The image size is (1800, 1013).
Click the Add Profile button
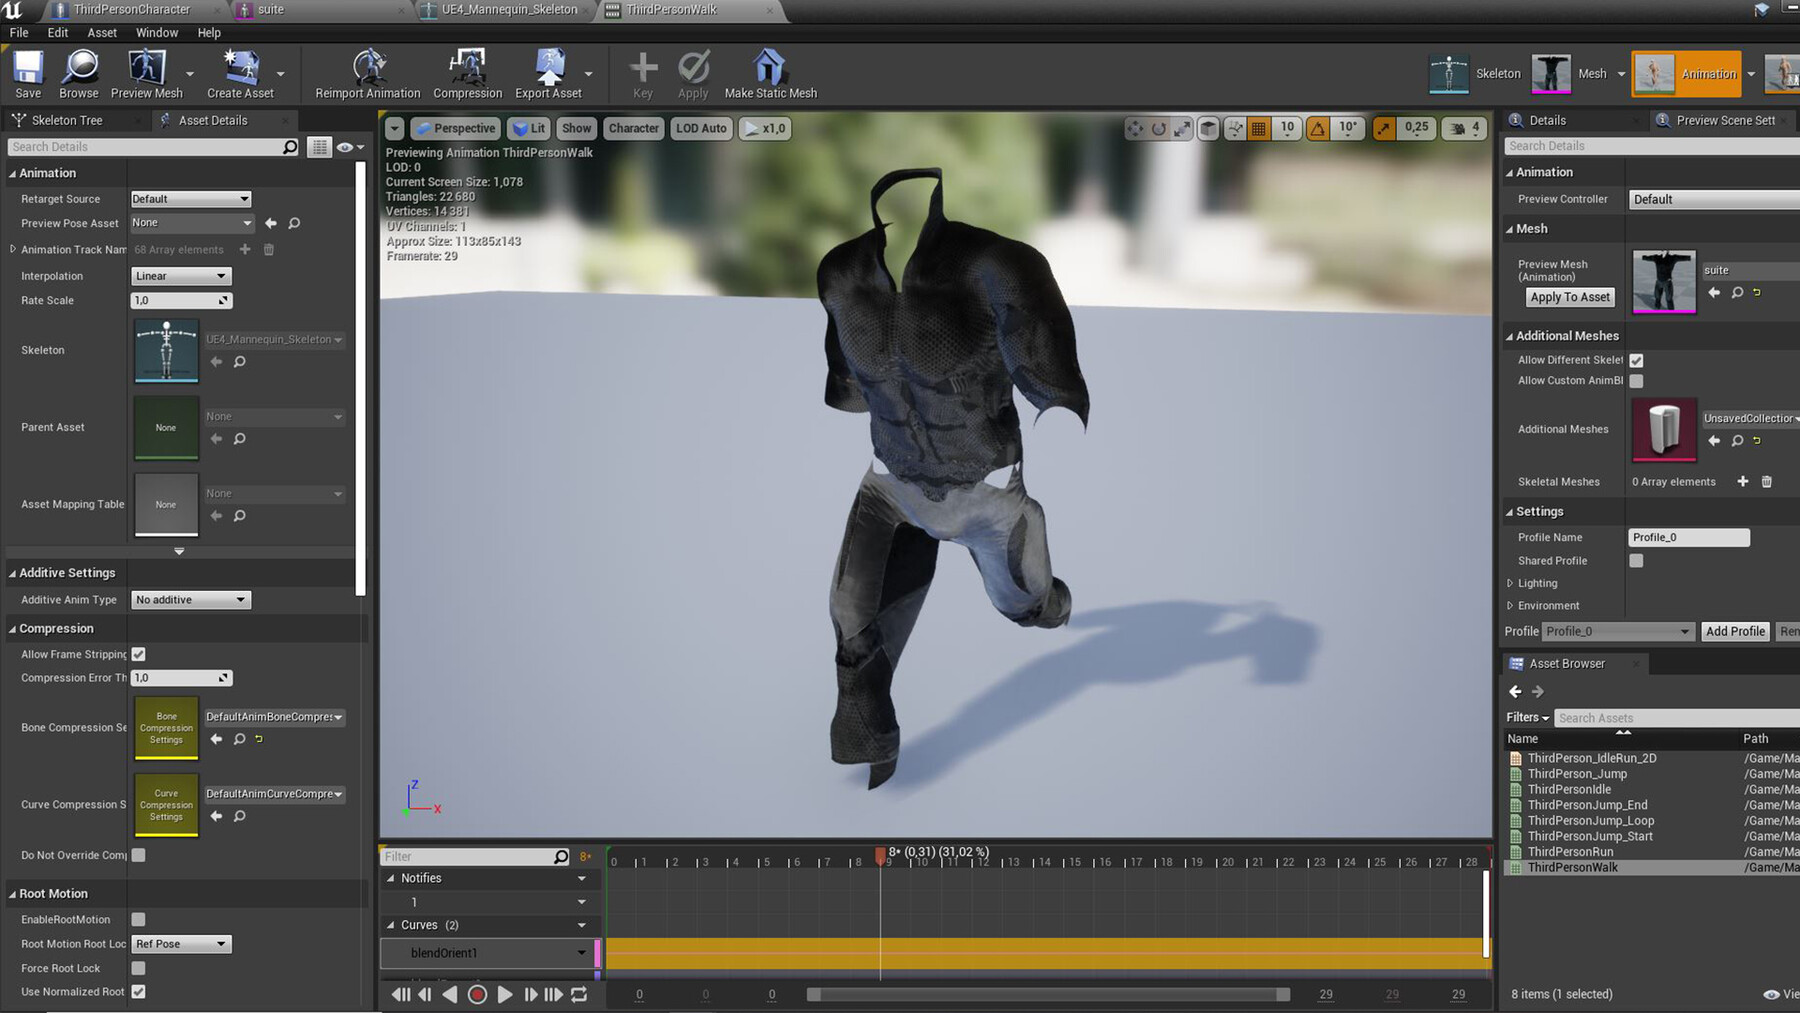coord(1735,631)
